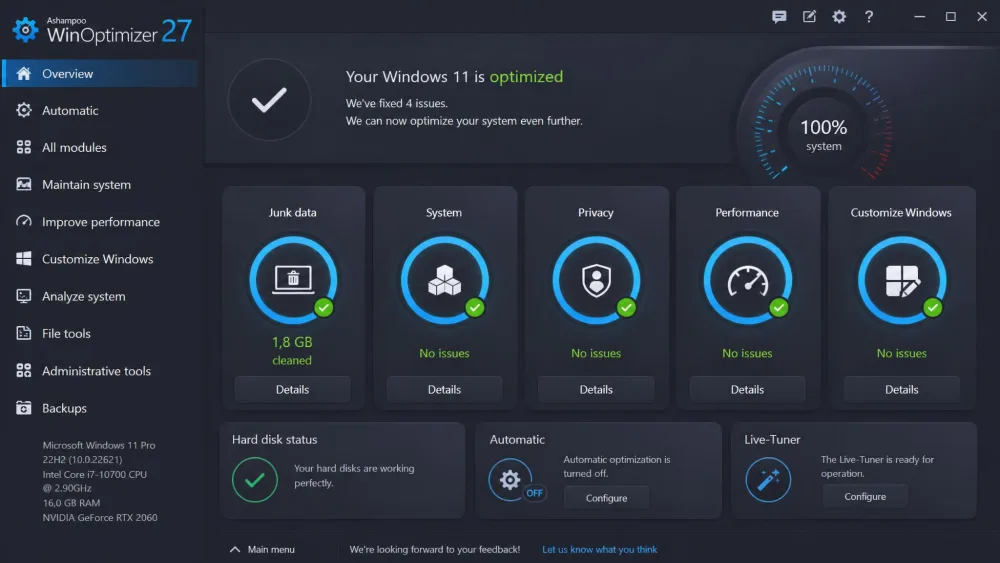
Task: Expand the Main menu chevron
Action: 235,549
